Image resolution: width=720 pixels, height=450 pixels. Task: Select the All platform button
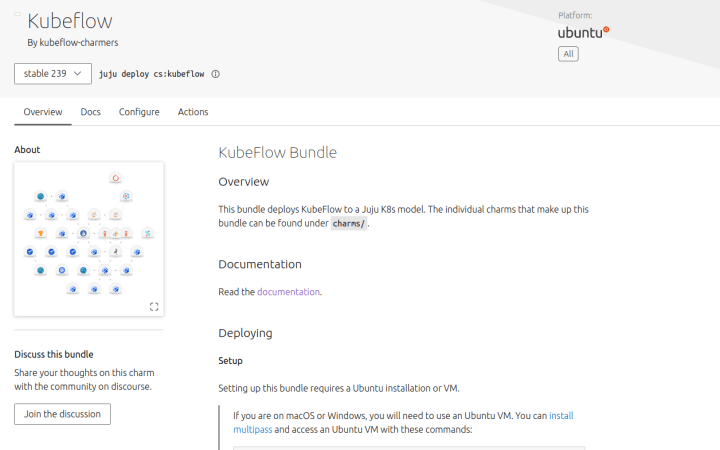568,54
